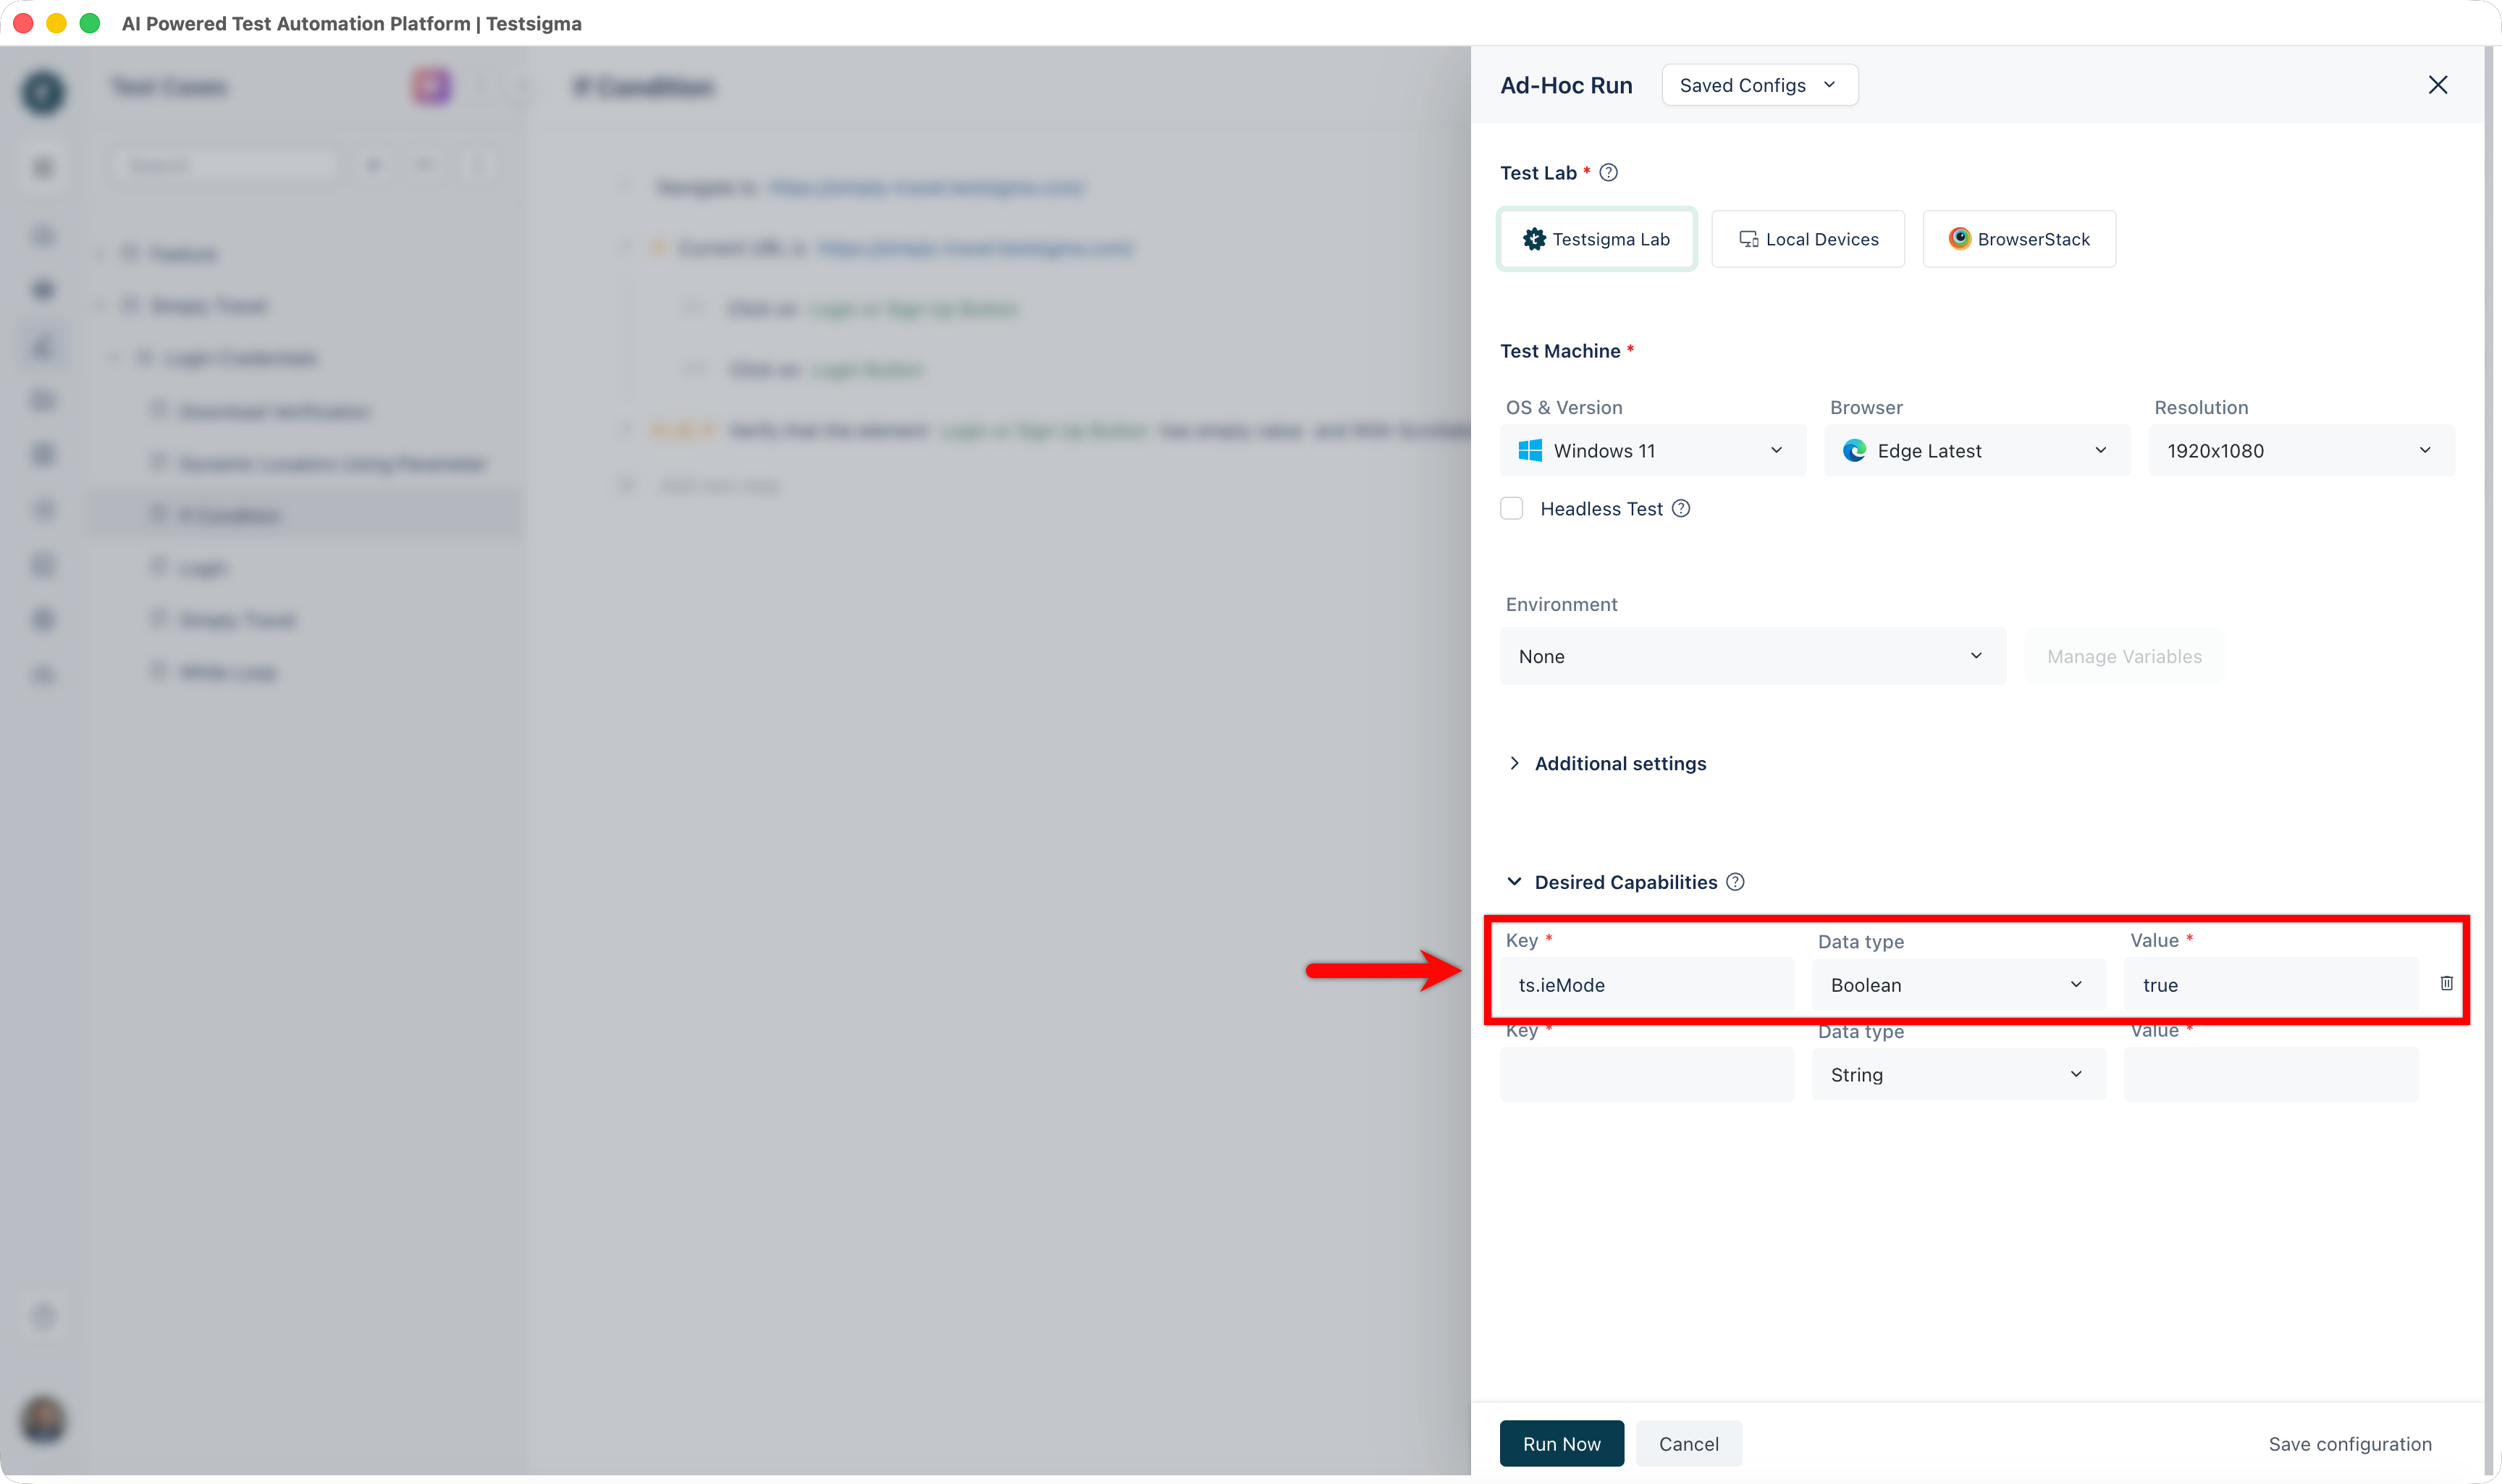Screen dimensions: 2502x1484
Task: Switch test lab to BrowserStack
Action: pos(2019,239)
